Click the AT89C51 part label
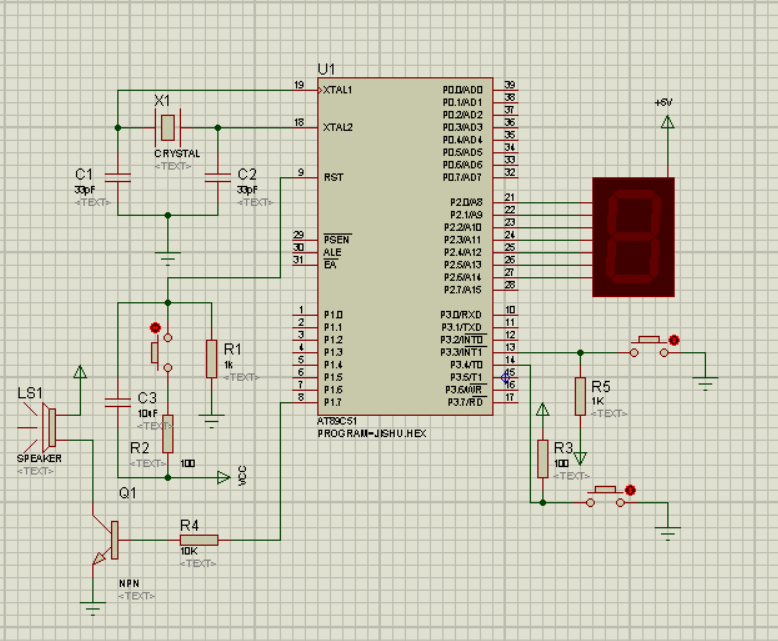 coord(337,421)
